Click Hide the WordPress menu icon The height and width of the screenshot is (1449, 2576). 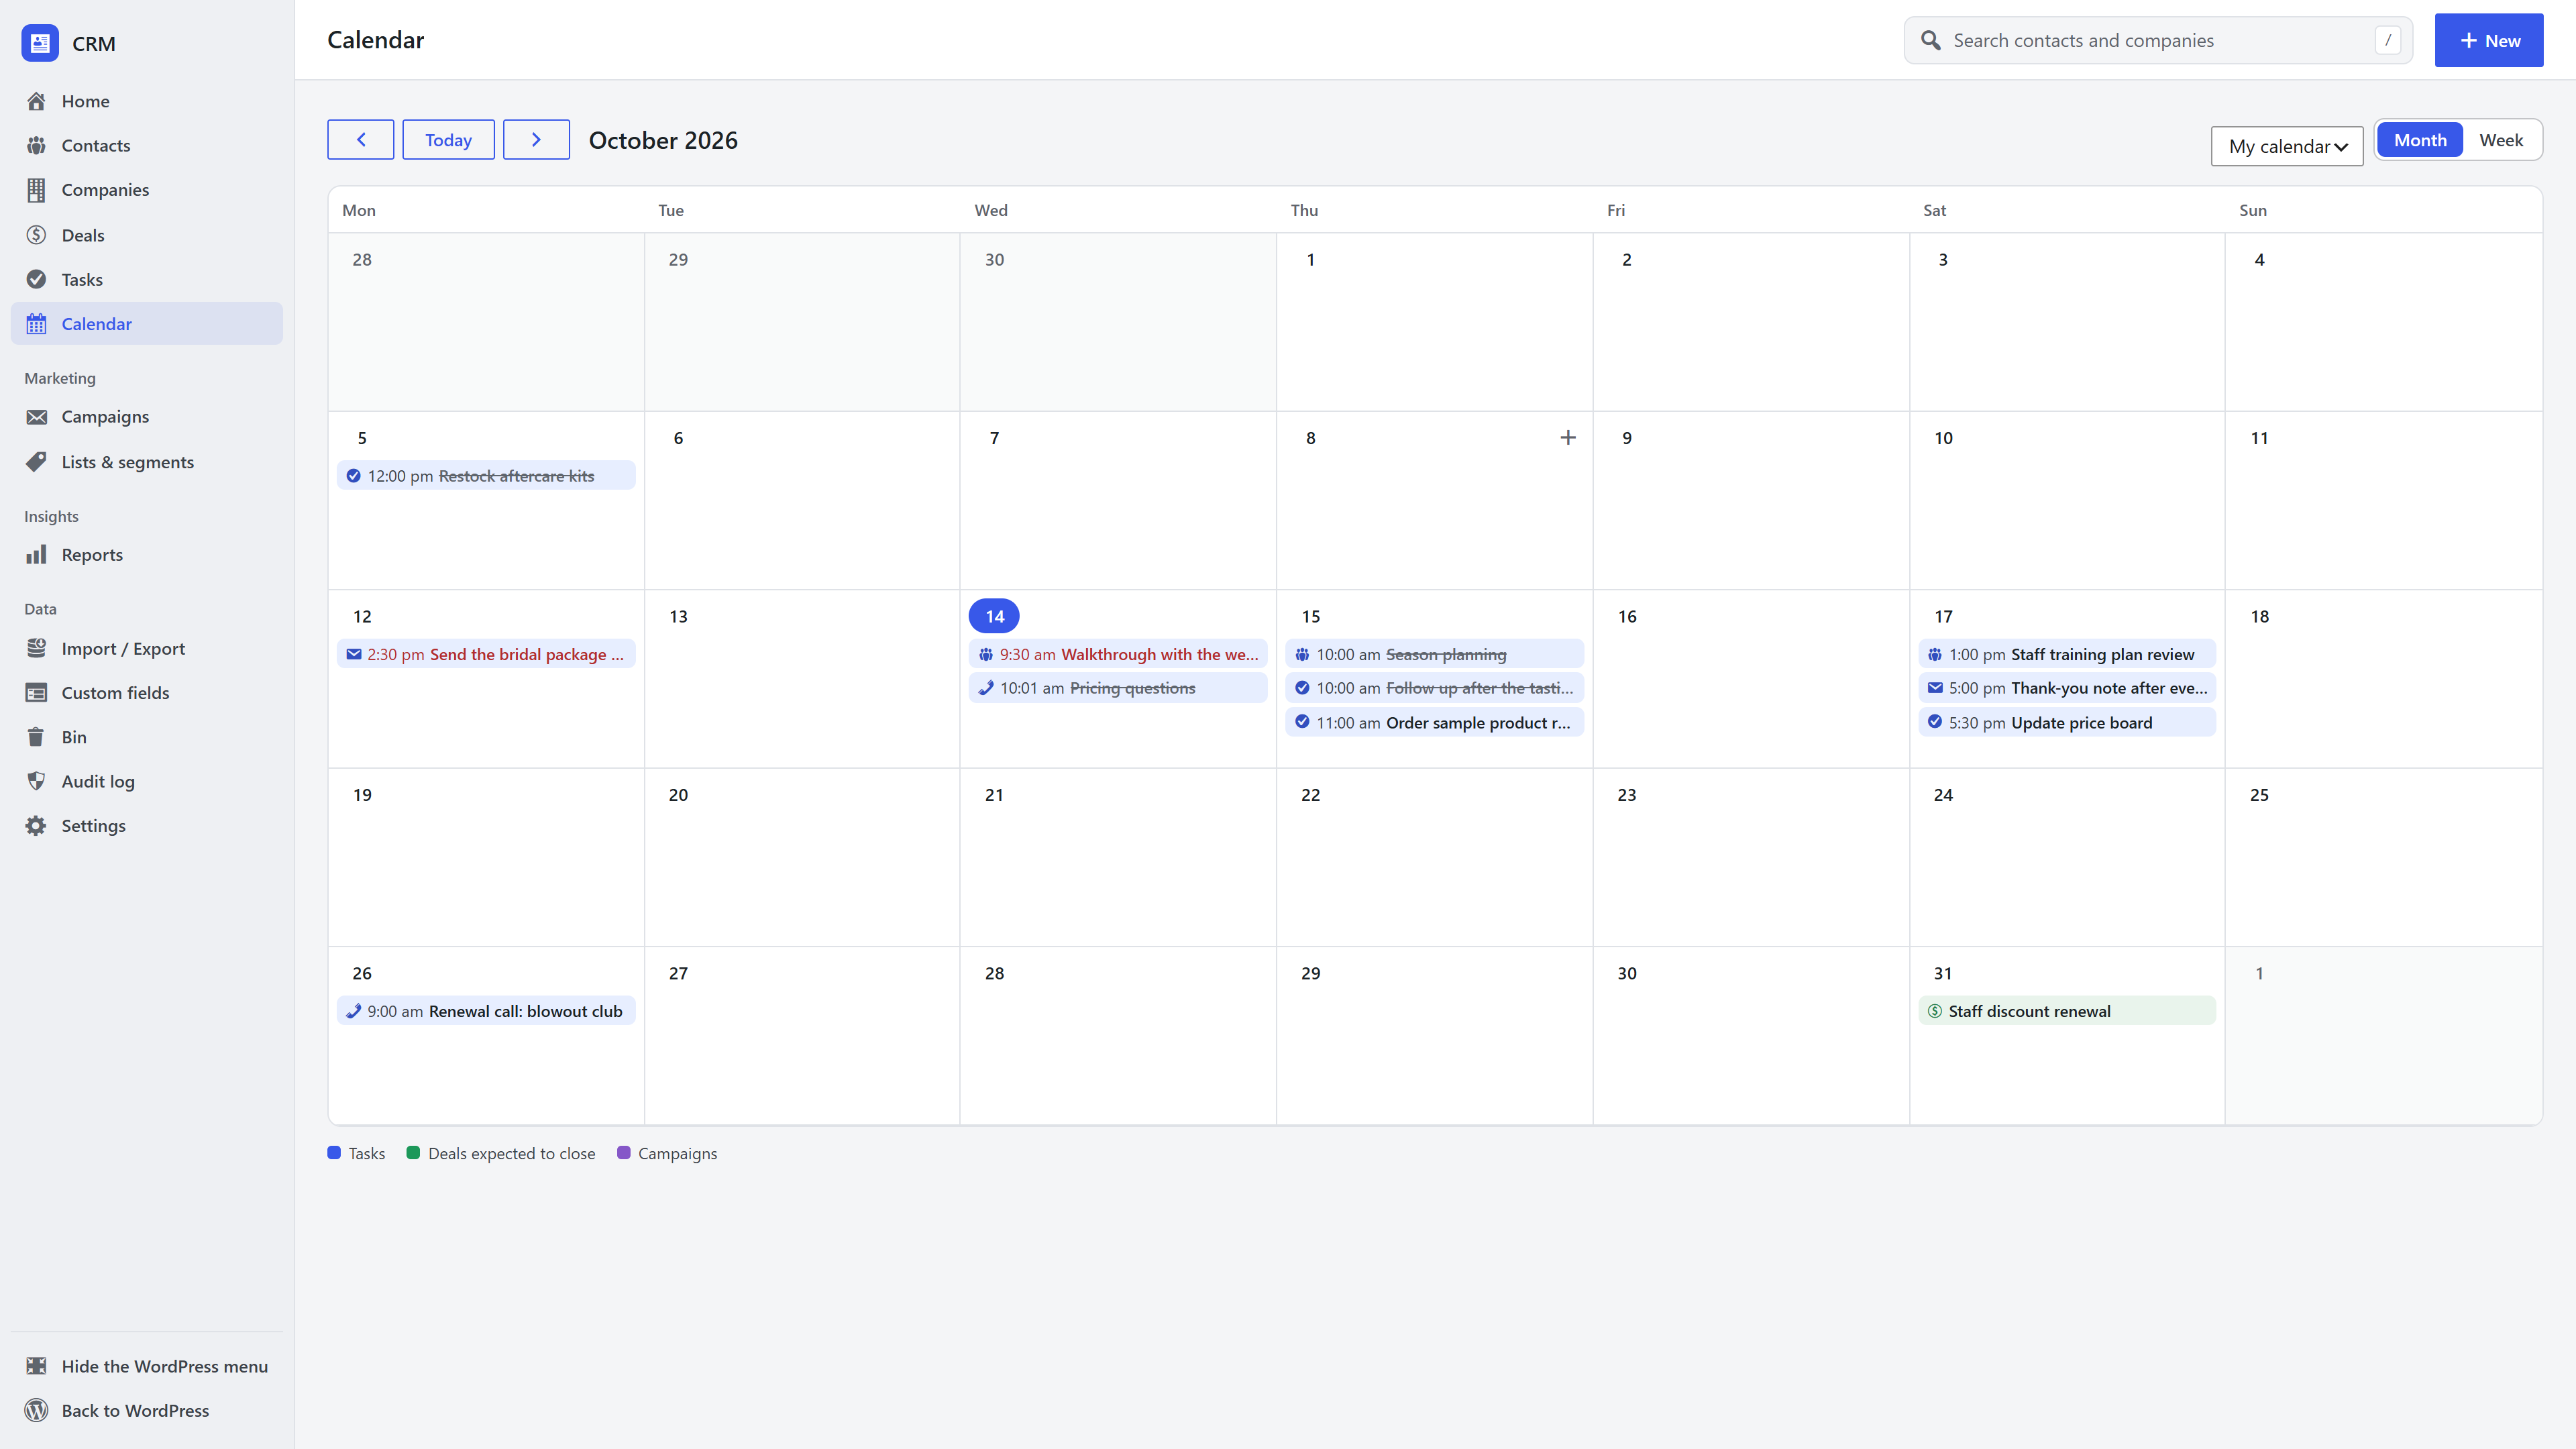(x=37, y=1366)
